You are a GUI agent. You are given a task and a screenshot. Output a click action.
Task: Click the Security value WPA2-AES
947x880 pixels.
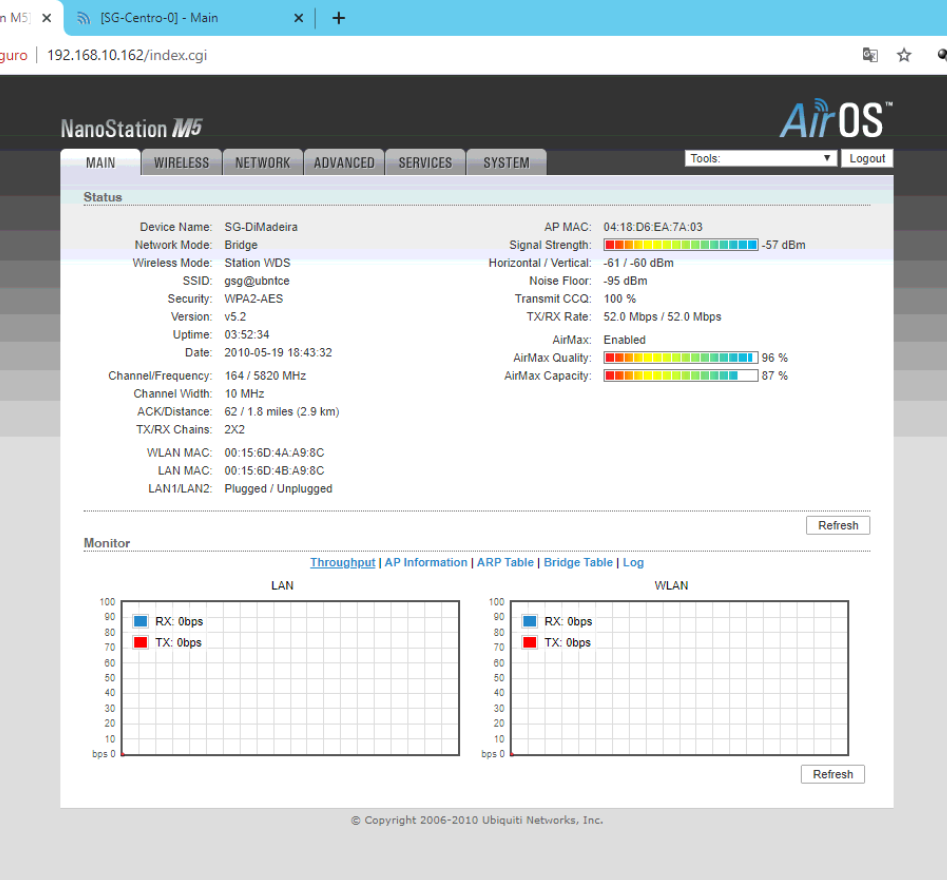pyautogui.click(x=254, y=299)
